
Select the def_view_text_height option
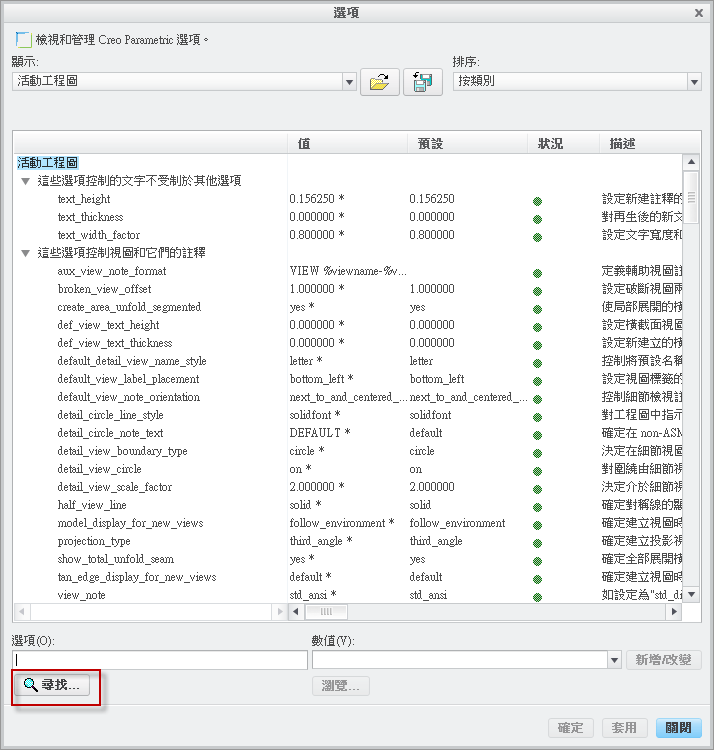(108, 325)
